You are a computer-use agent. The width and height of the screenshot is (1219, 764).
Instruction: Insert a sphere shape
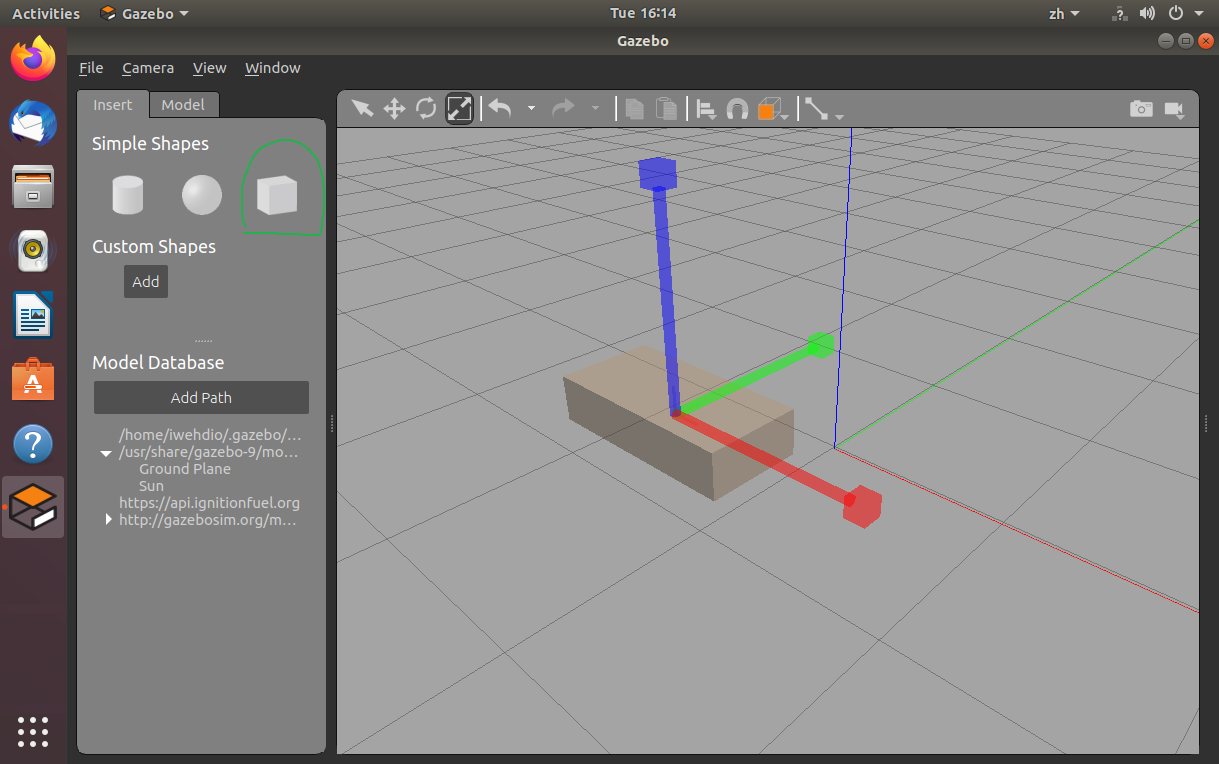pos(202,195)
